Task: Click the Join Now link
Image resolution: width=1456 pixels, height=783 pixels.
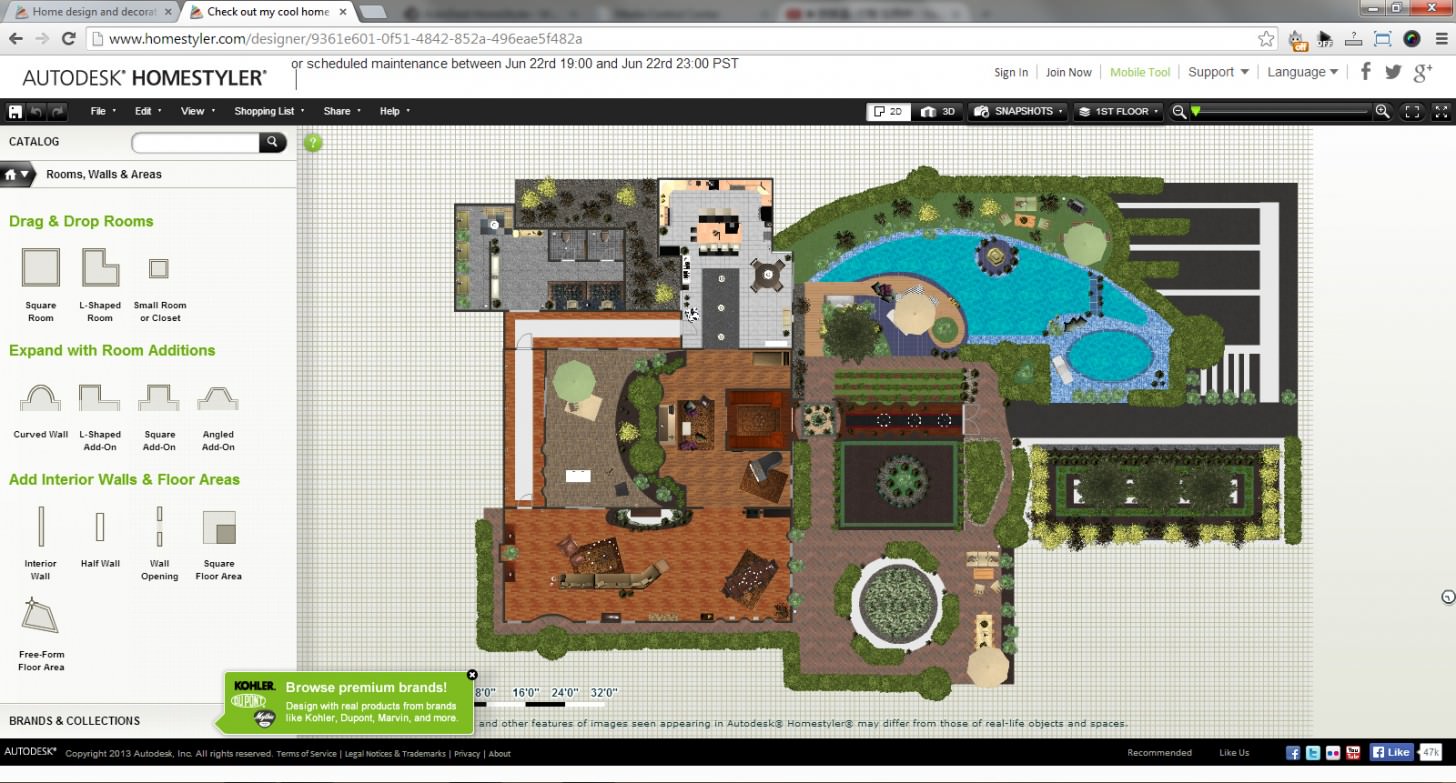Action: pos(1068,71)
